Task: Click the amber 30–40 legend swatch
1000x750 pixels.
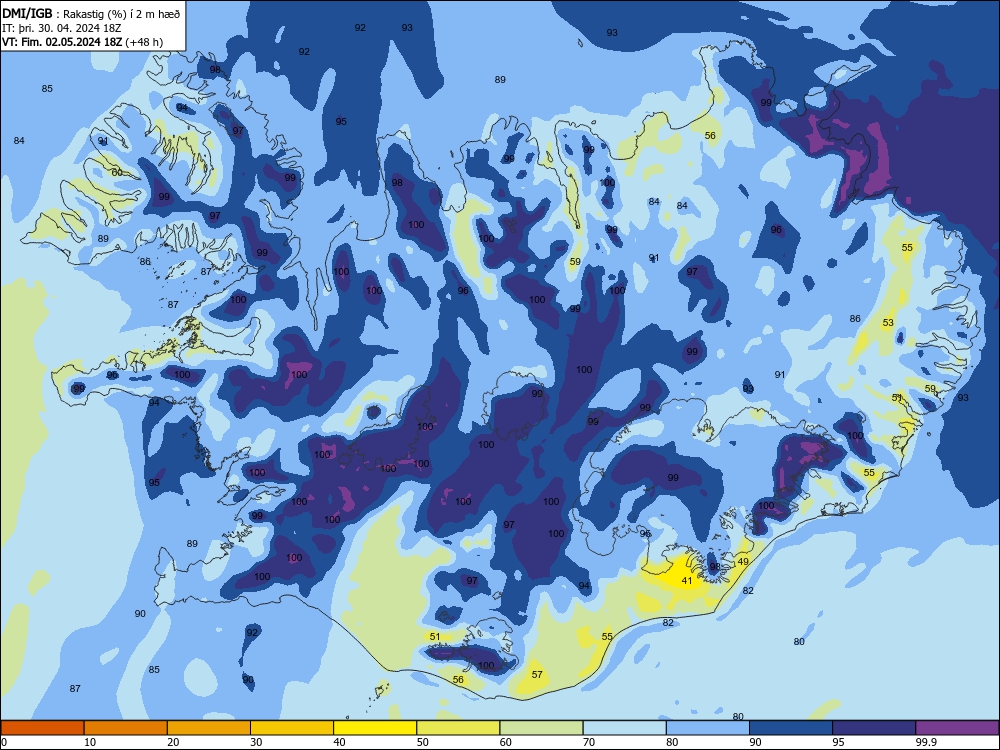Action: point(292,728)
